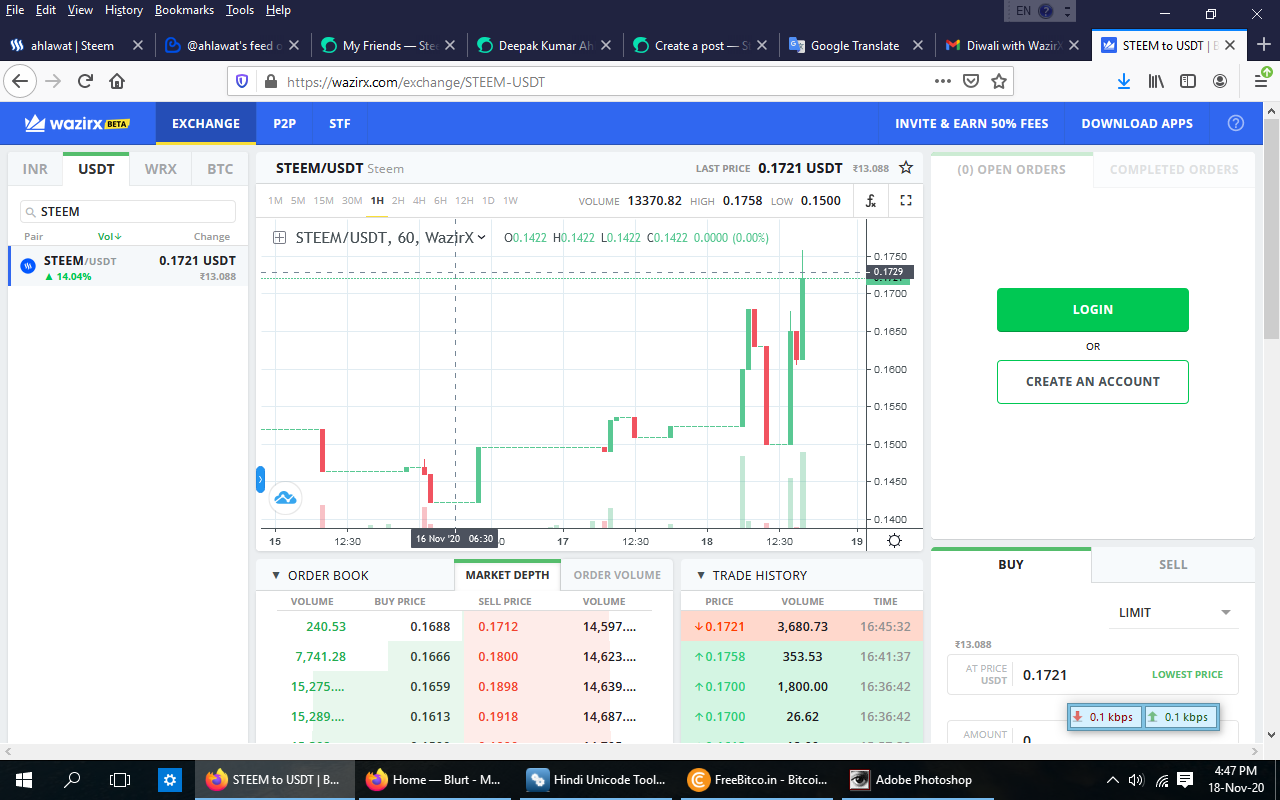Favorite STEEM/USDT with the star icon
Image resolution: width=1280 pixels, height=800 pixels.
click(x=906, y=168)
